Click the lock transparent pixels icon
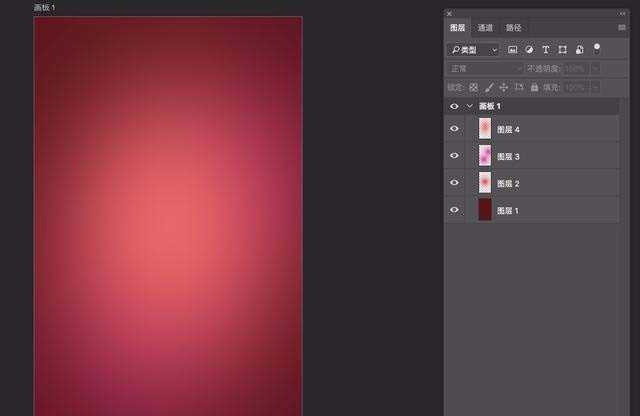This screenshot has width=640, height=416. pos(474,87)
